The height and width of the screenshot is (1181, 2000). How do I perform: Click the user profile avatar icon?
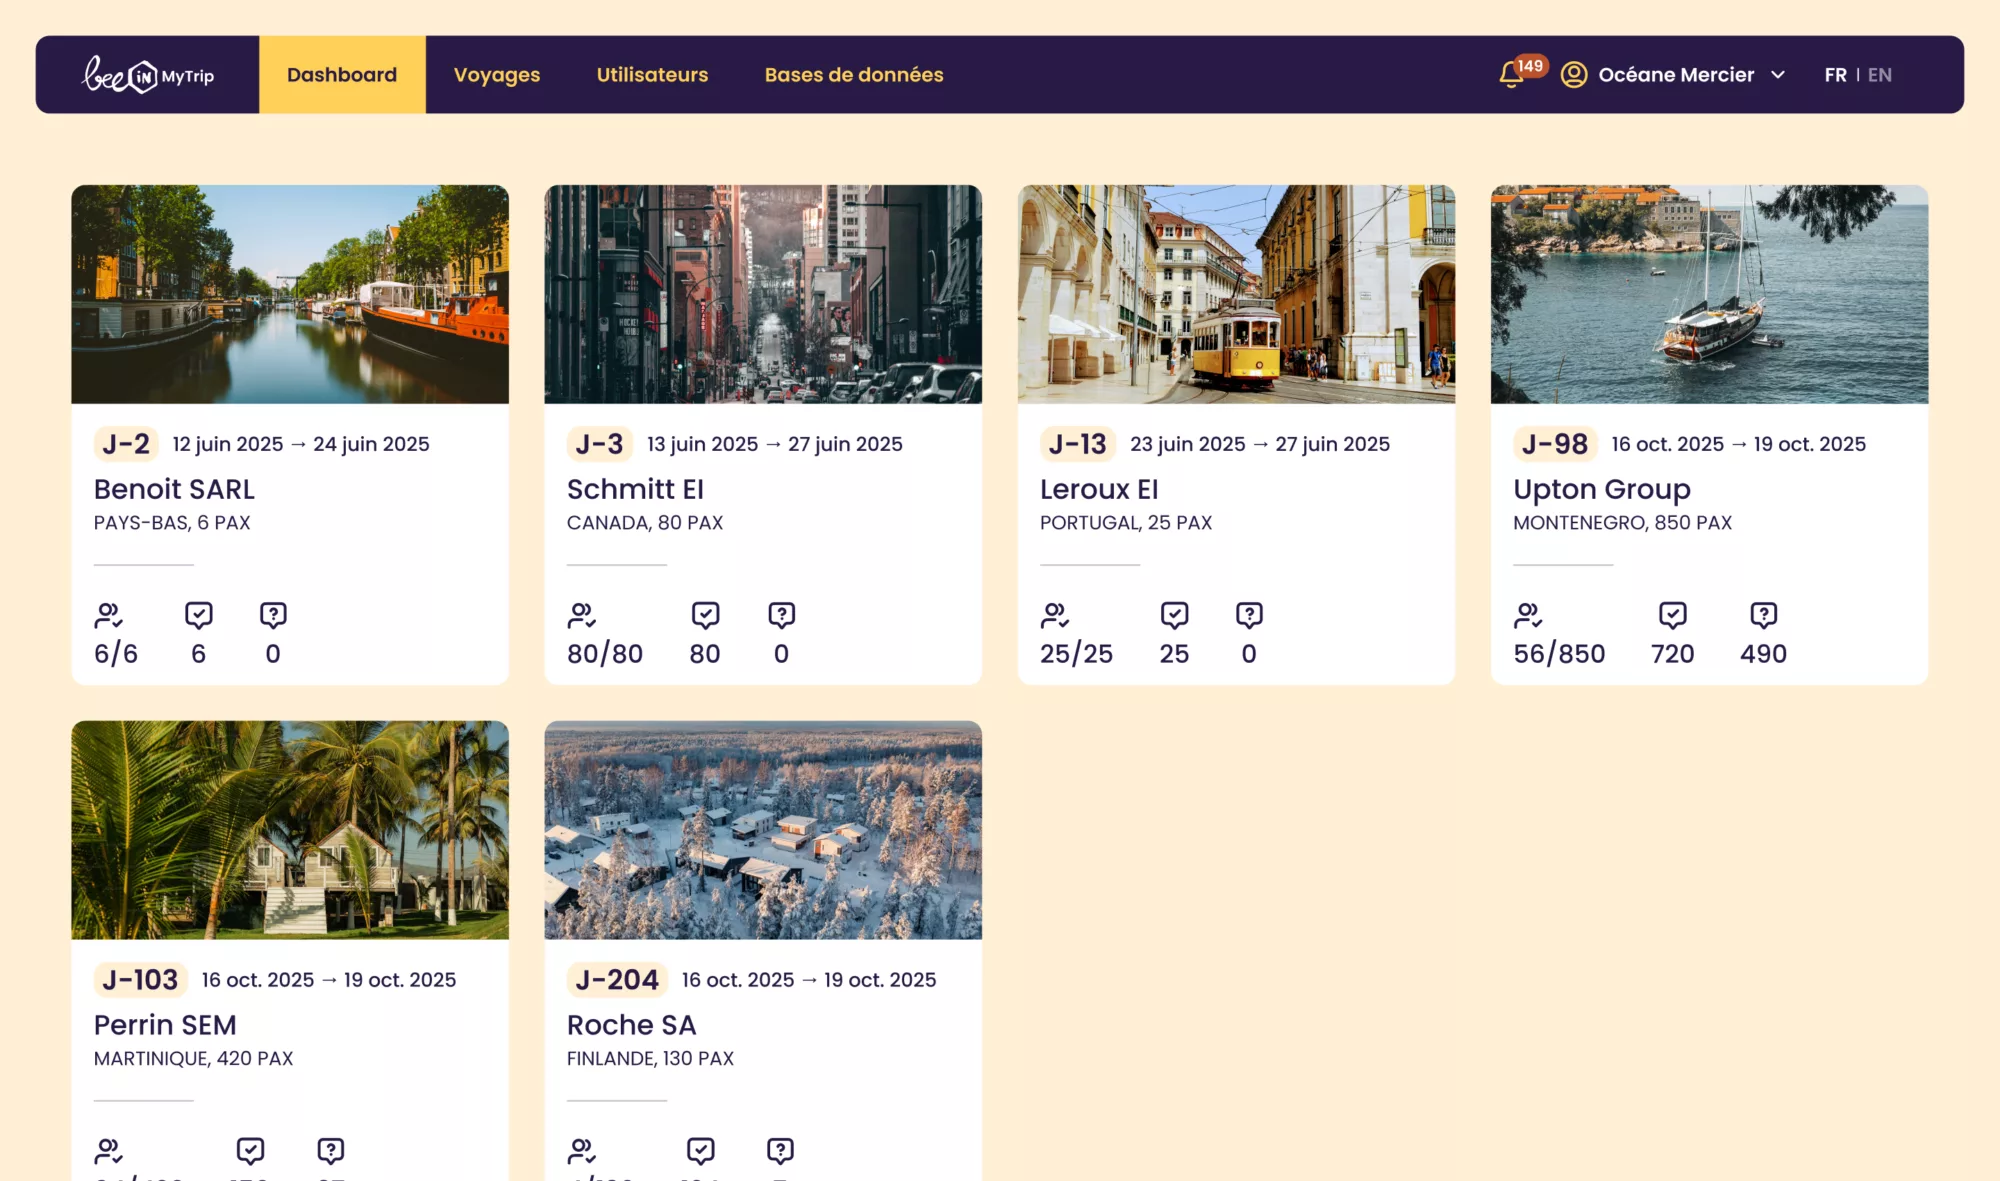(1574, 75)
